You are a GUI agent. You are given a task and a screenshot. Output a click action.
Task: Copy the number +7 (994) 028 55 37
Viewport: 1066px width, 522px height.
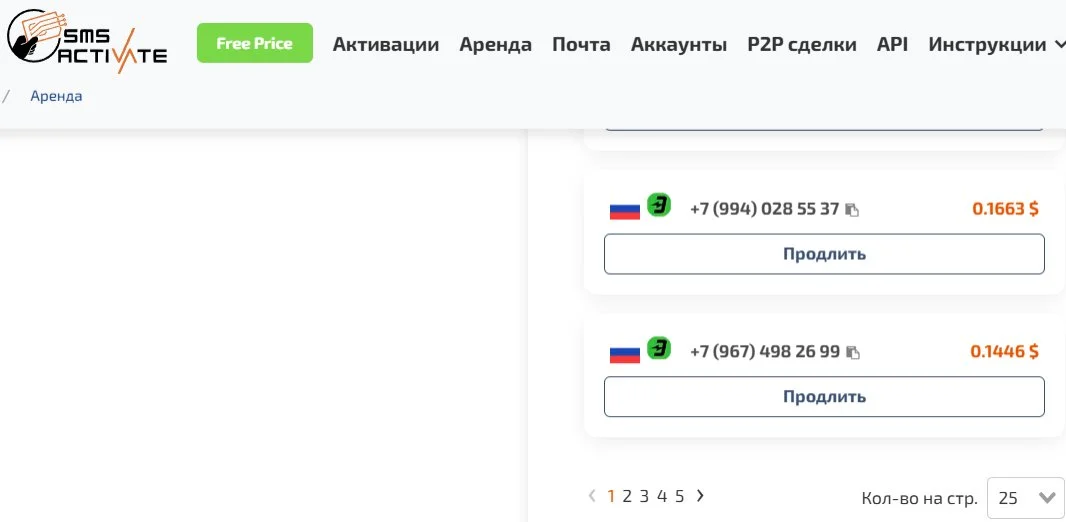tap(852, 210)
